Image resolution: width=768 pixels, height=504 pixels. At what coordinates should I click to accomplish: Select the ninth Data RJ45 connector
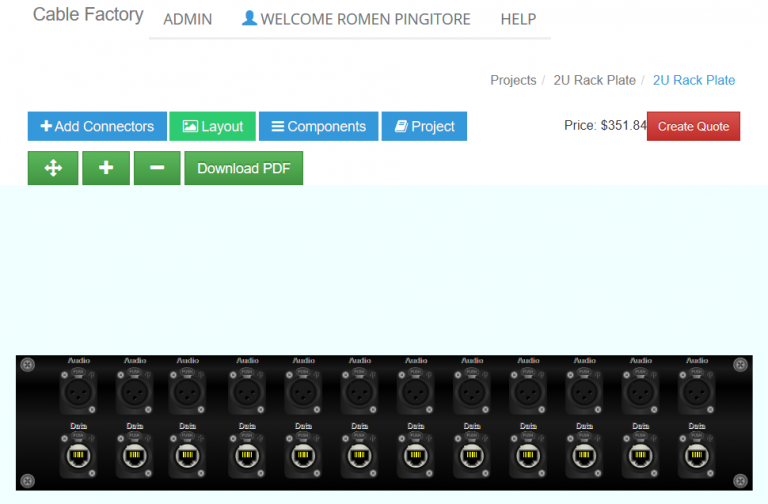click(528, 455)
